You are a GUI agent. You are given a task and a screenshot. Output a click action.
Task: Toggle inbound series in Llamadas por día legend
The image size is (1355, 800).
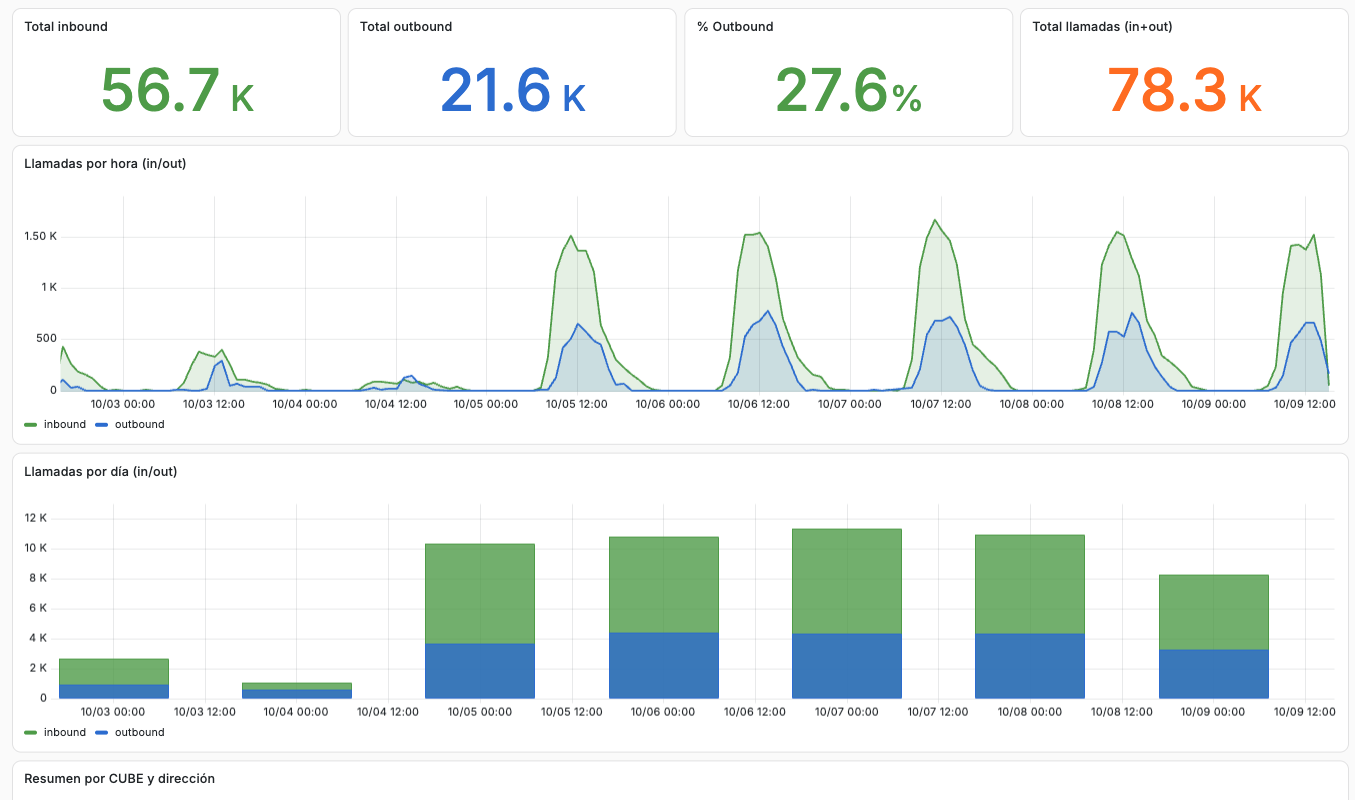65,732
